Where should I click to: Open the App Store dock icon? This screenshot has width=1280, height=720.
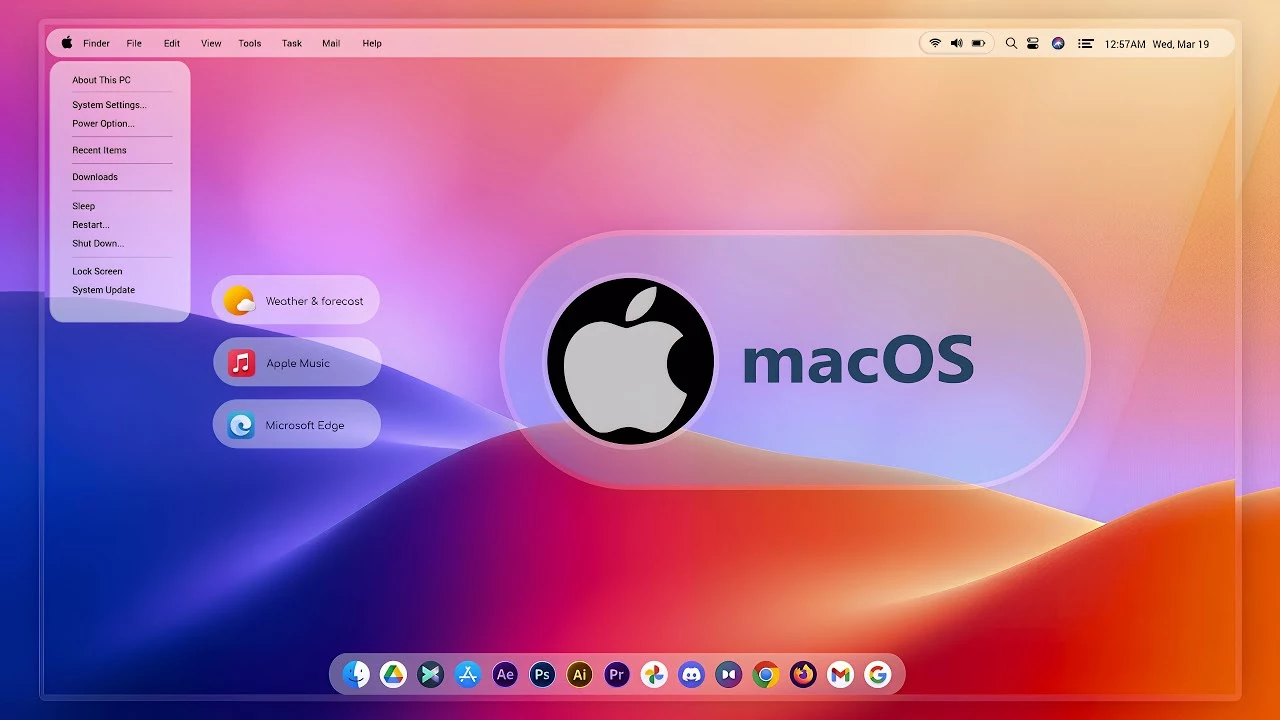pos(468,675)
